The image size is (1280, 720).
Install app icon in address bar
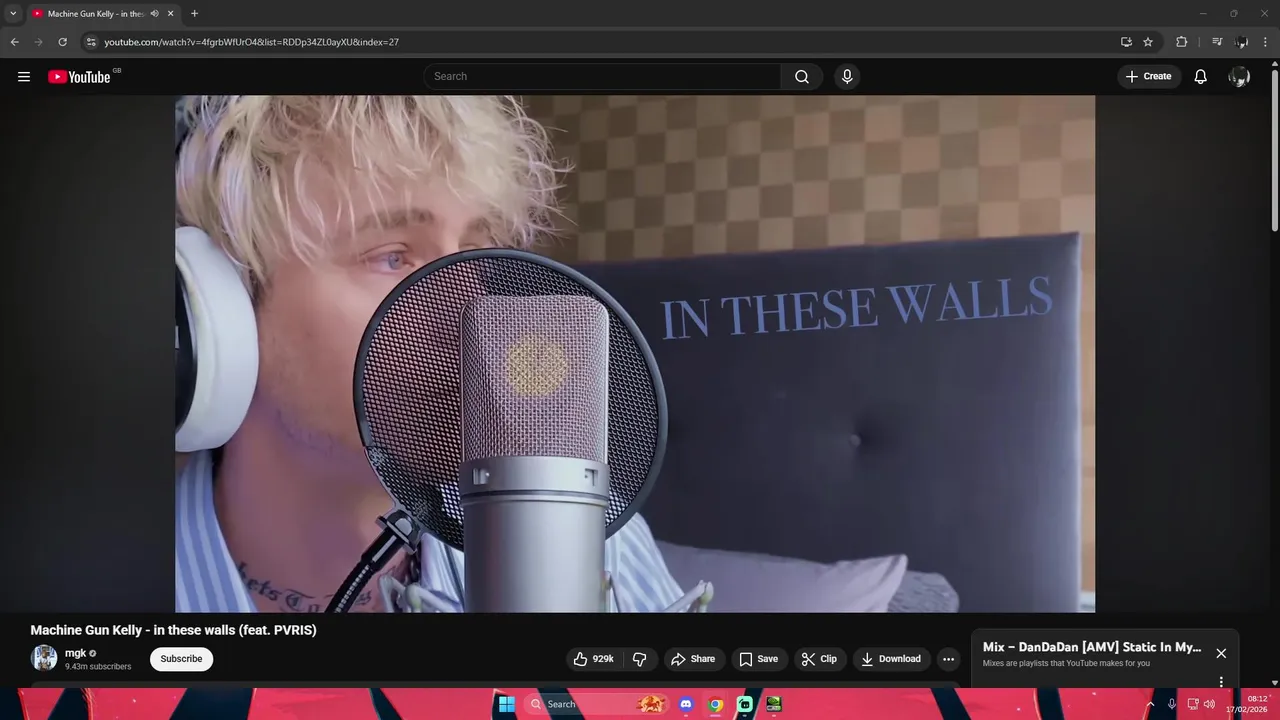pos(1126,42)
